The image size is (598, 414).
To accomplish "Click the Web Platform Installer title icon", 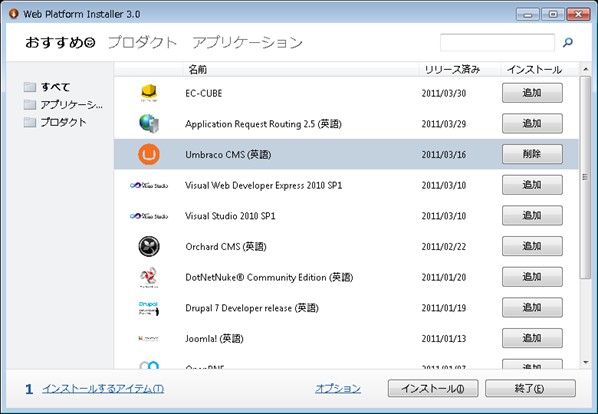I will pyautogui.click(x=13, y=14).
